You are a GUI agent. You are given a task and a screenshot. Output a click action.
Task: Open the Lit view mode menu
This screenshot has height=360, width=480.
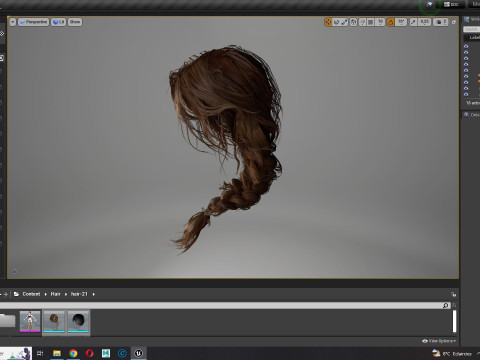point(58,22)
